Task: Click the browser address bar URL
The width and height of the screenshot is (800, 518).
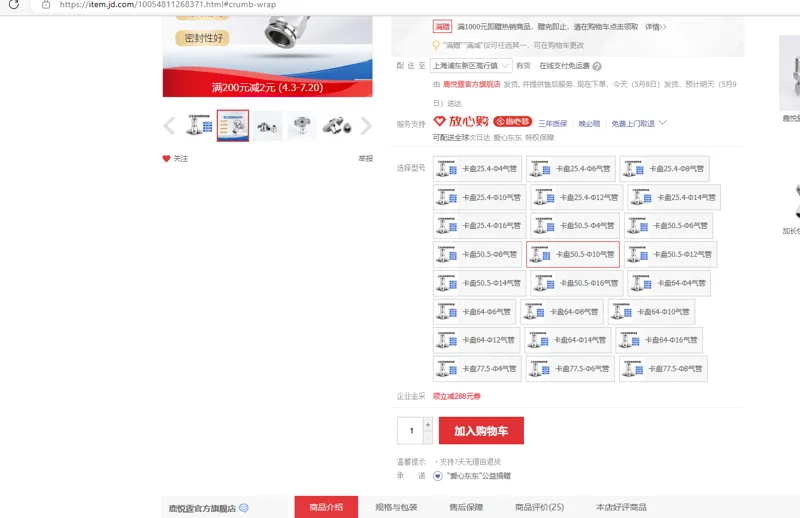Action: [167, 5]
